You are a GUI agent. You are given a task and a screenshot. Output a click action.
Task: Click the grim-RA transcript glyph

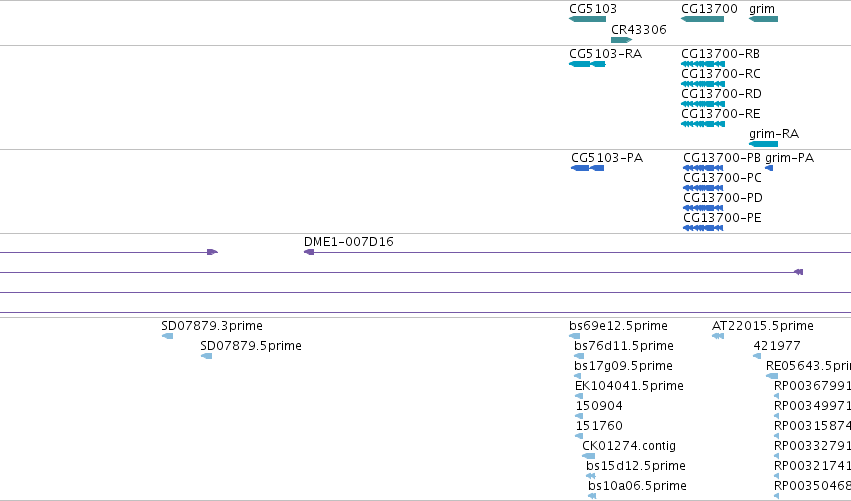[x=763, y=144]
